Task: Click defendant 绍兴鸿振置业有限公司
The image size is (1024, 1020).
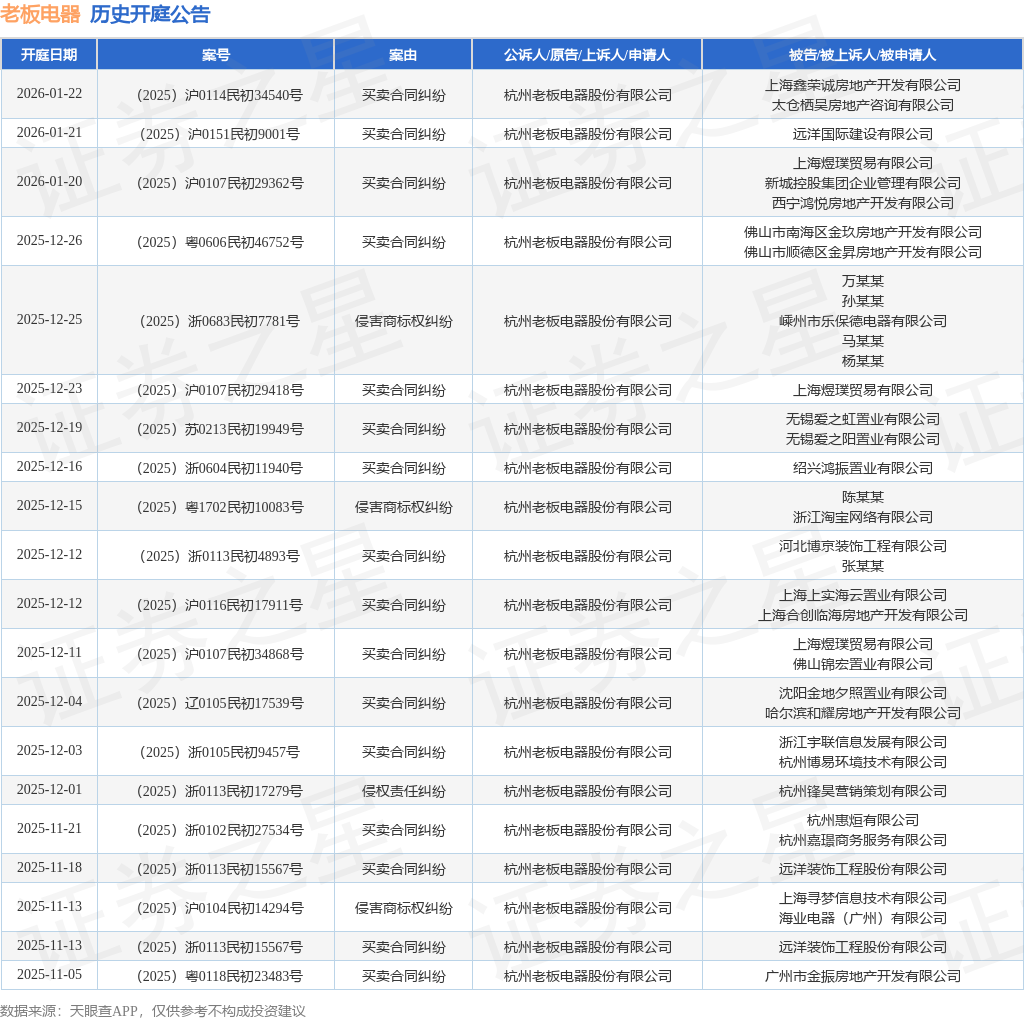Action: coord(863,468)
